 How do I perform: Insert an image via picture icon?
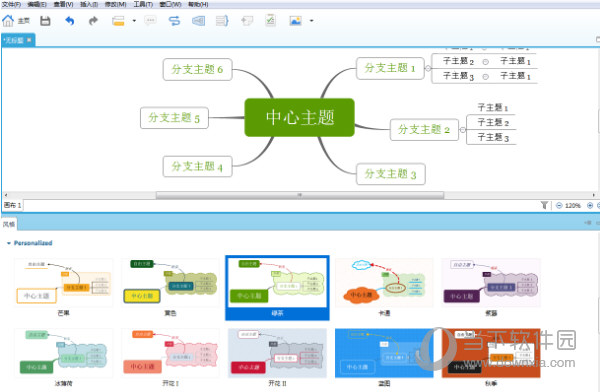point(295,21)
